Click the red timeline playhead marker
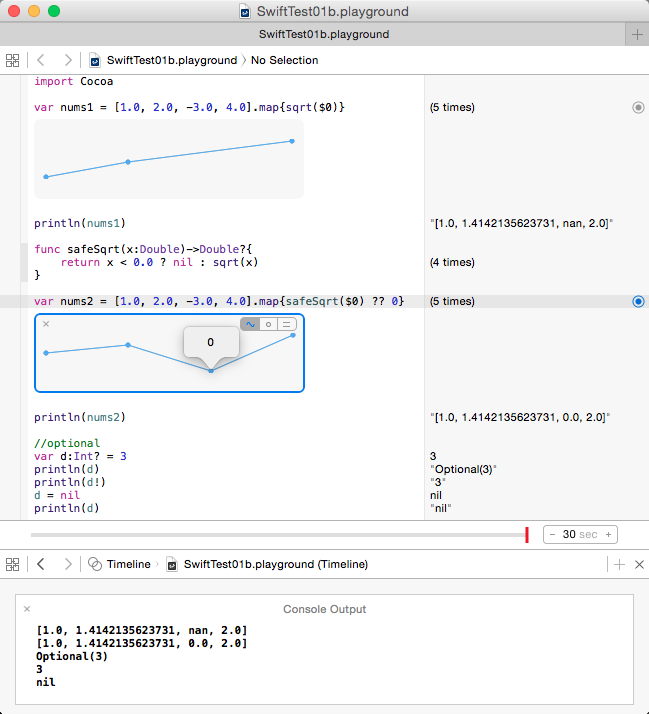The width and height of the screenshot is (649, 714). (526, 535)
